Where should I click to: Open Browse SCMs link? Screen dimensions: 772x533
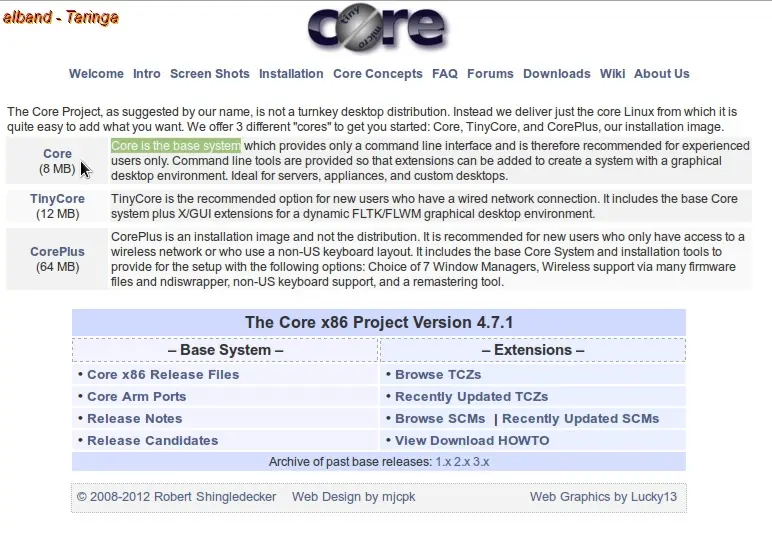[440, 419]
